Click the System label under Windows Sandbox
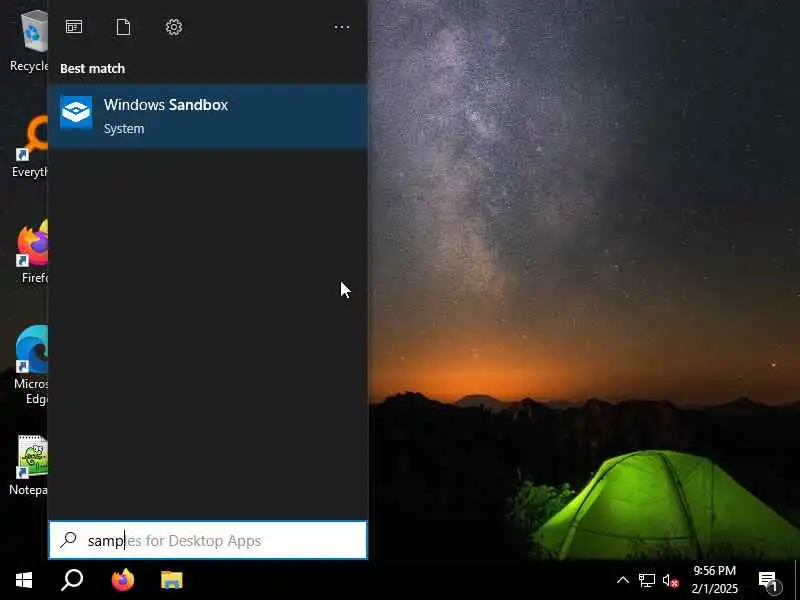 pos(124,129)
